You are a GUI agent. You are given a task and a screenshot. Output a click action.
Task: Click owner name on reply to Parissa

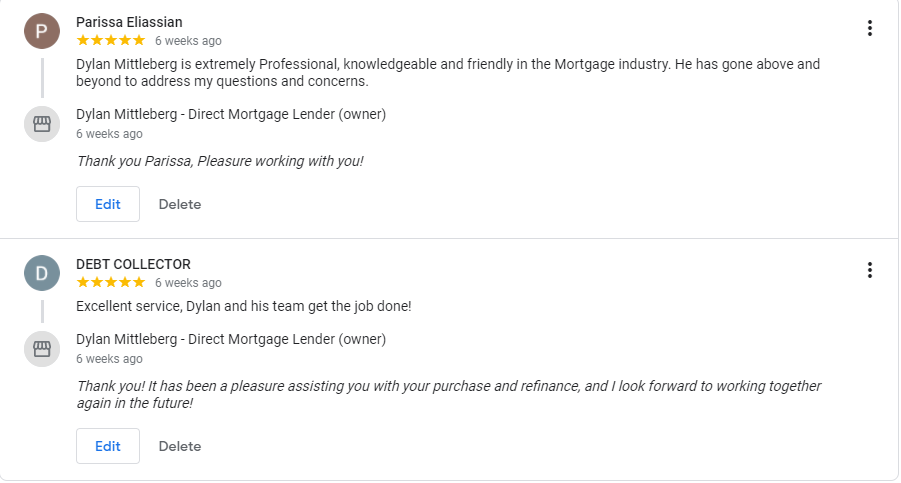pyautogui.click(x=231, y=114)
